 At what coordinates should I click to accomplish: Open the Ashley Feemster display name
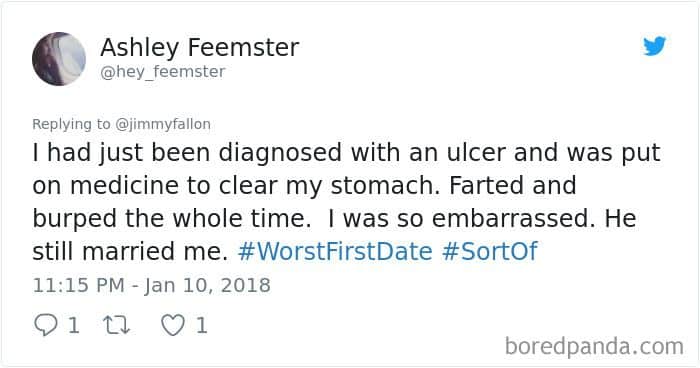(200, 47)
